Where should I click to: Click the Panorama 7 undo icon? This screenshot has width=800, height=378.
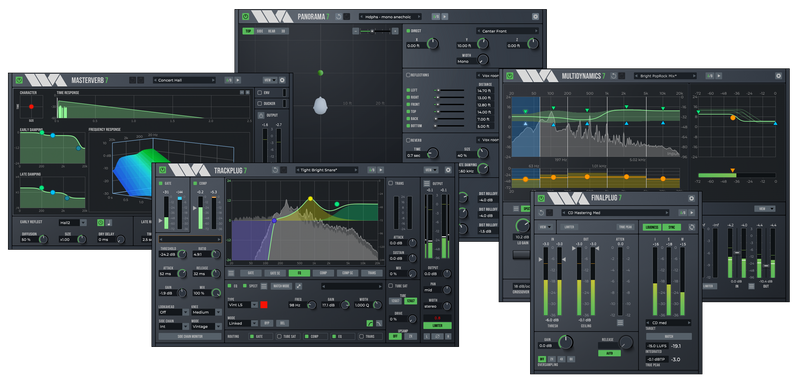pos(339,16)
